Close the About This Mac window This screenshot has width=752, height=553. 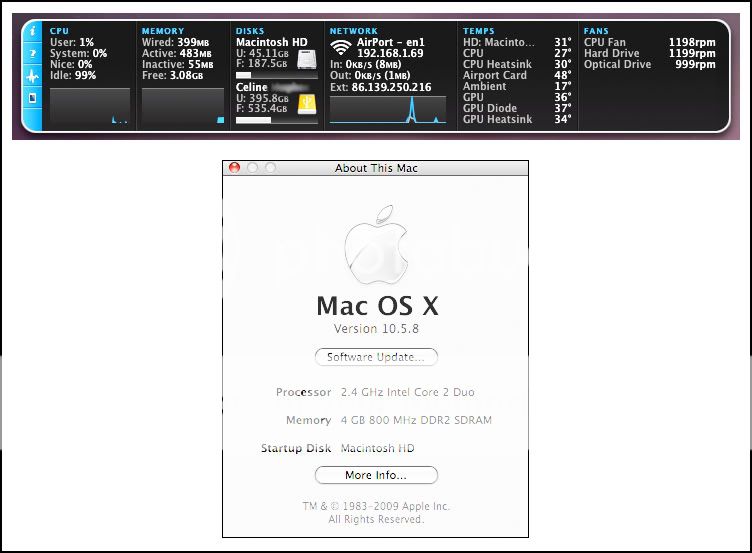point(235,168)
